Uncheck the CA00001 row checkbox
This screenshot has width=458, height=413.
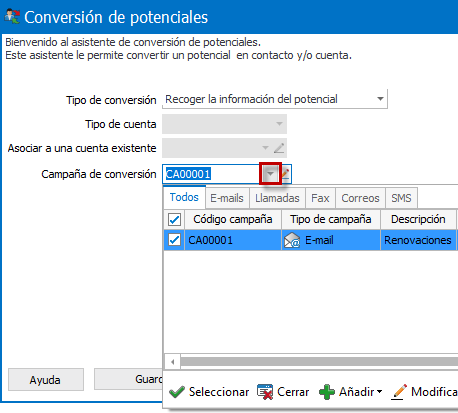[x=175, y=240]
